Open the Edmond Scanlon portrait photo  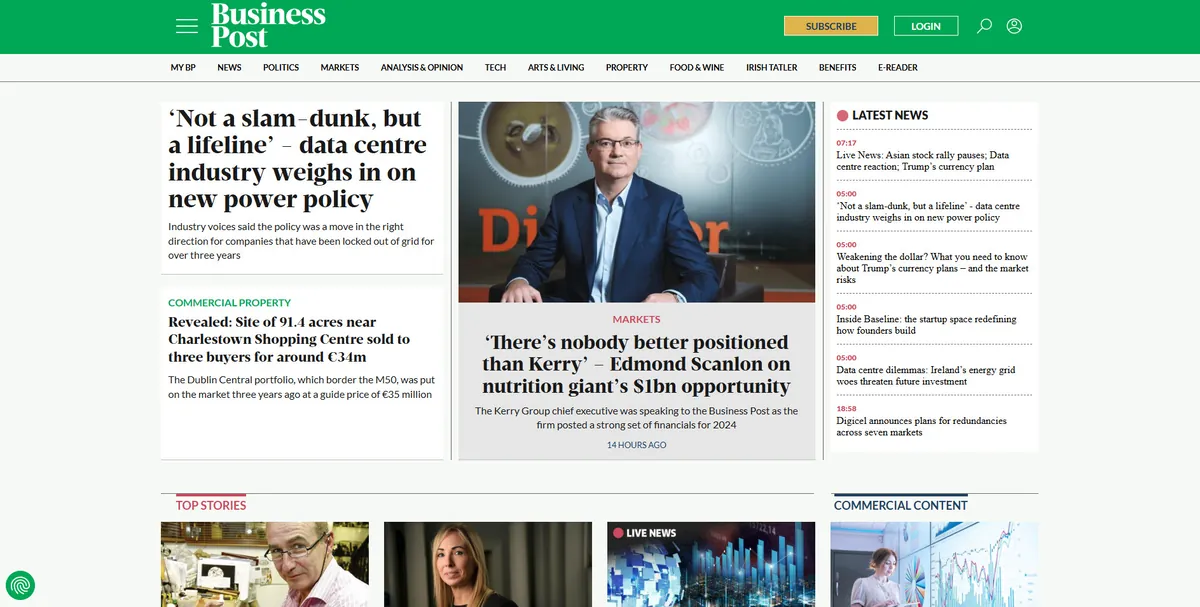[x=637, y=202]
